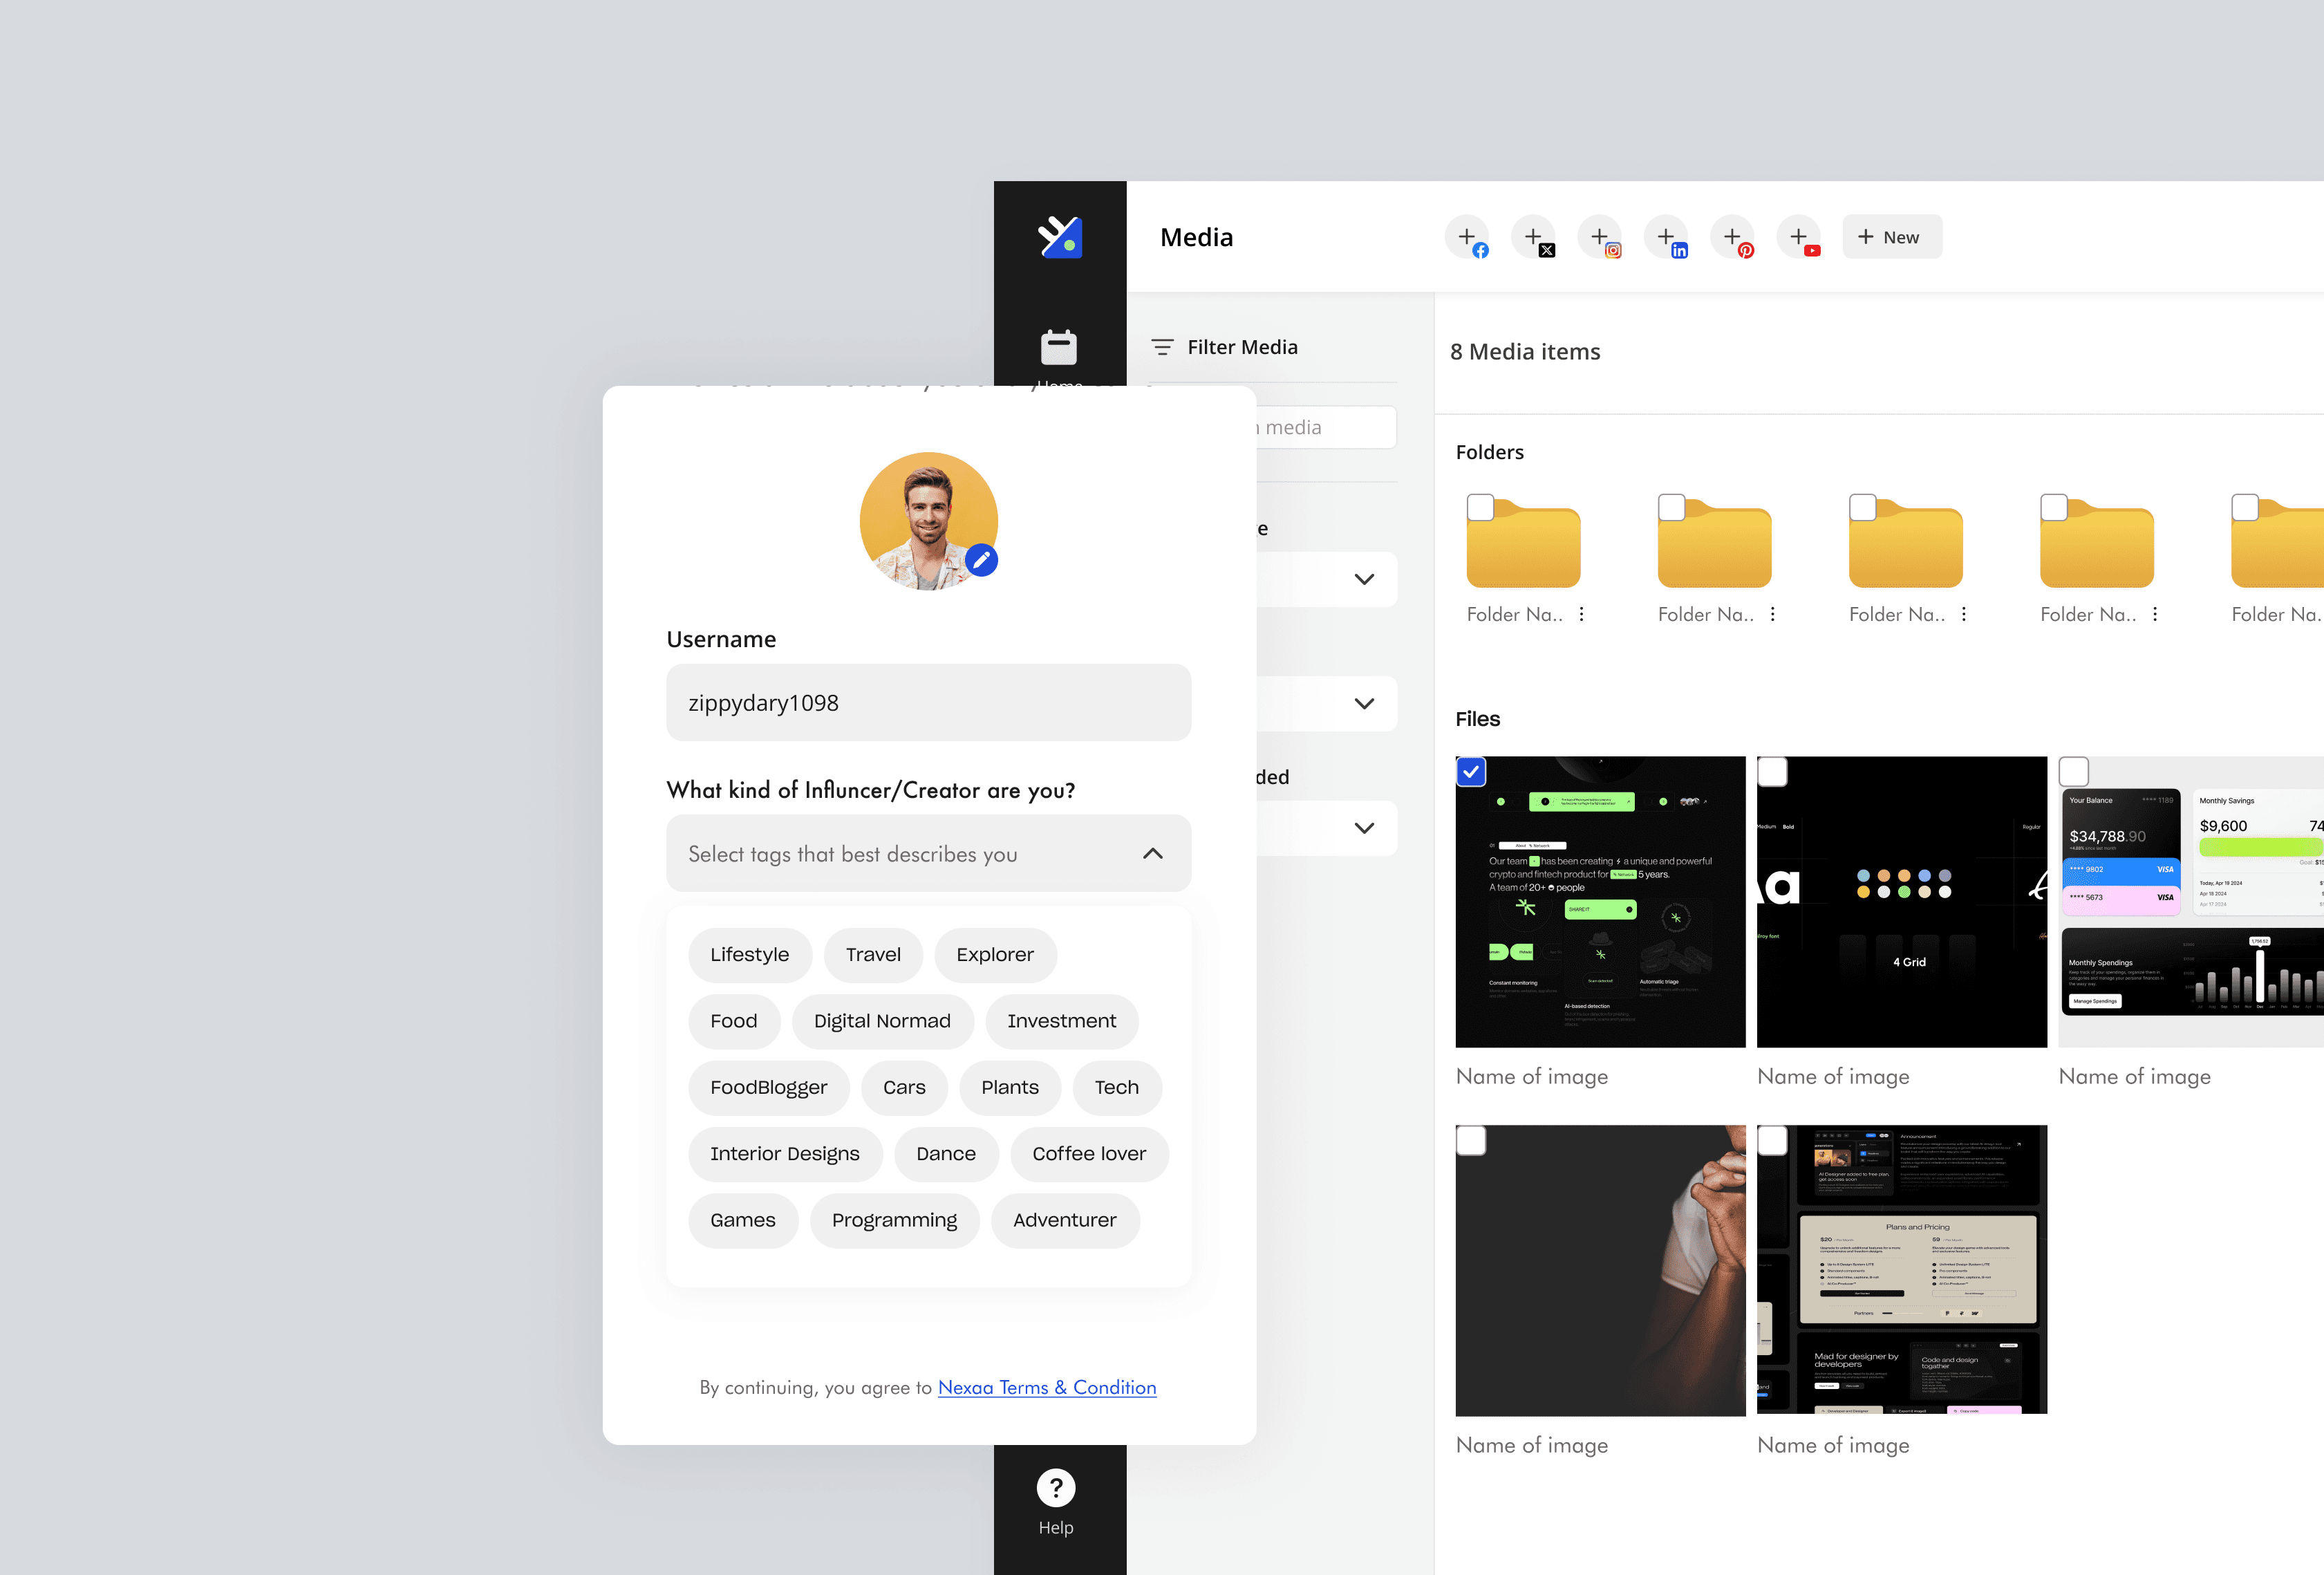The width and height of the screenshot is (2324, 1575).
Task: Select the first folder's checkbox
Action: coord(1480,507)
